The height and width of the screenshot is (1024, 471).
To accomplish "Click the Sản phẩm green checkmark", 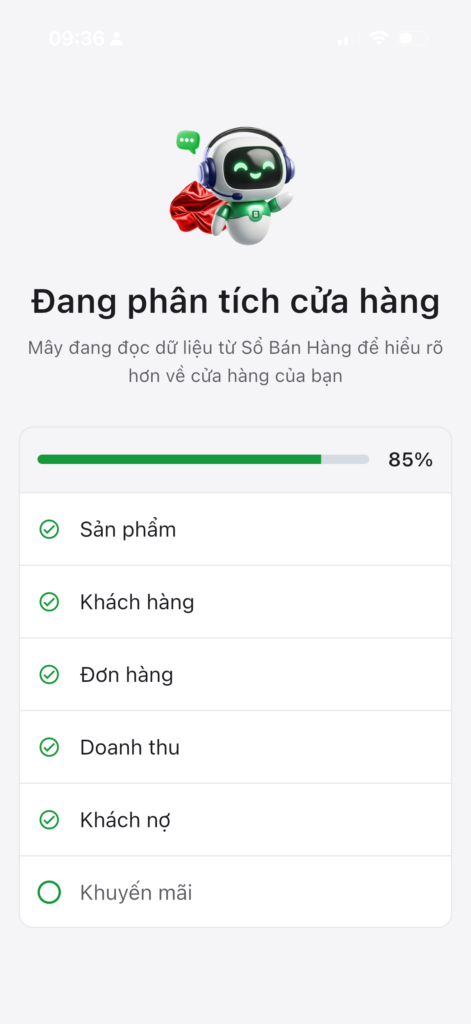I will 49,529.
